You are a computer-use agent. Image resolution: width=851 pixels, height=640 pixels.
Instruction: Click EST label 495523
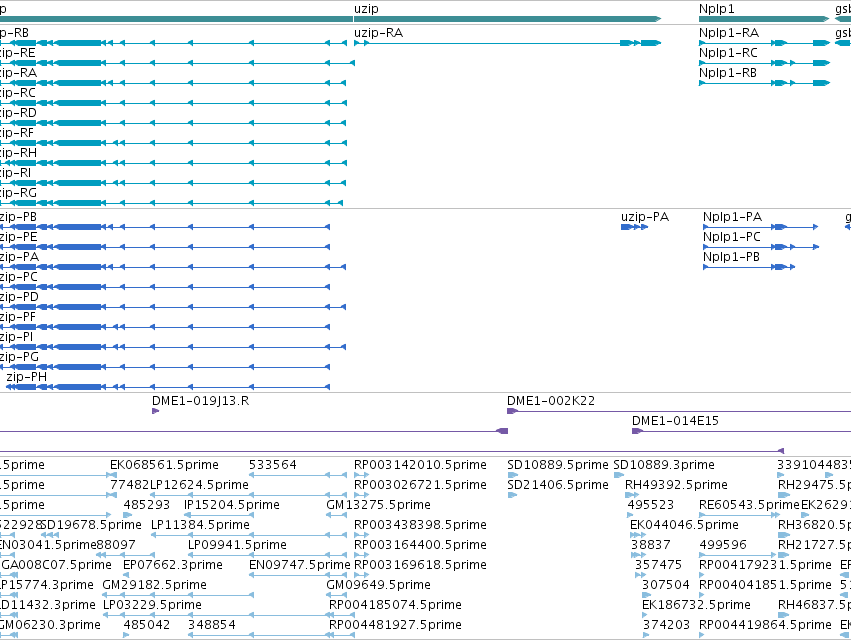[651, 505]
